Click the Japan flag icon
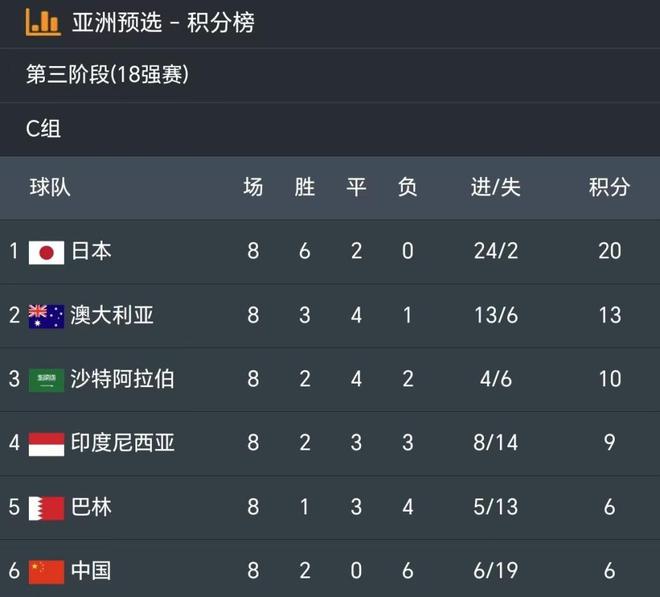Image resolution: width=660 pixels, height=597 pixels. pyautogui.click(x=46, y=251)
